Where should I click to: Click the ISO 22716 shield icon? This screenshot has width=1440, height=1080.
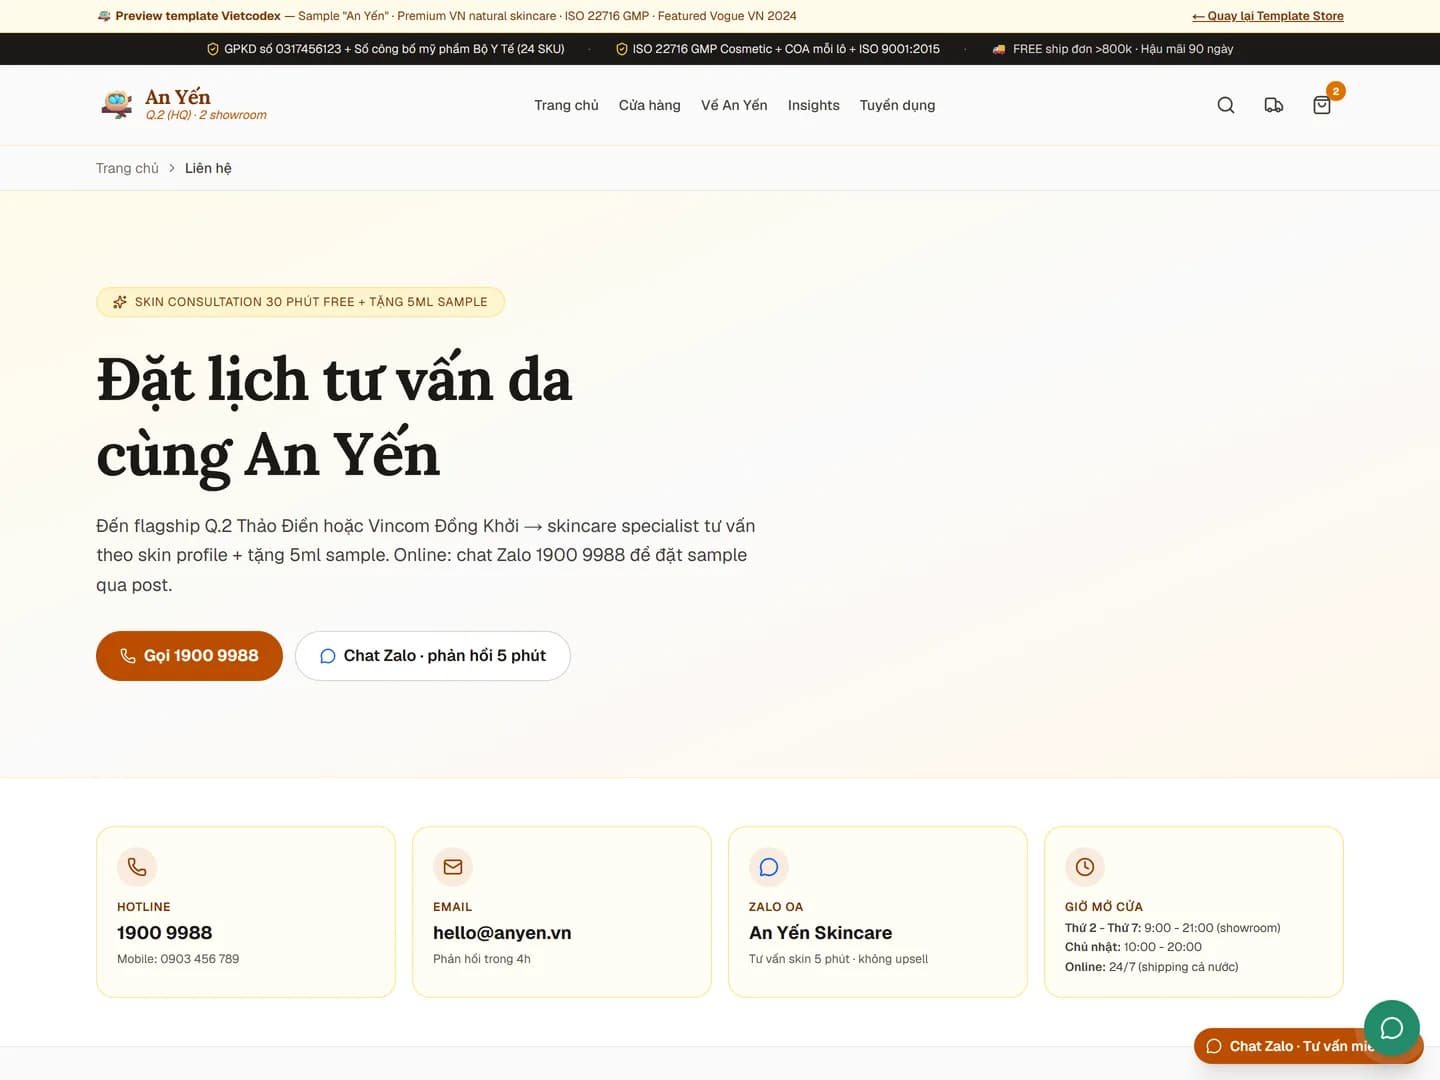[x=622, y=49]
